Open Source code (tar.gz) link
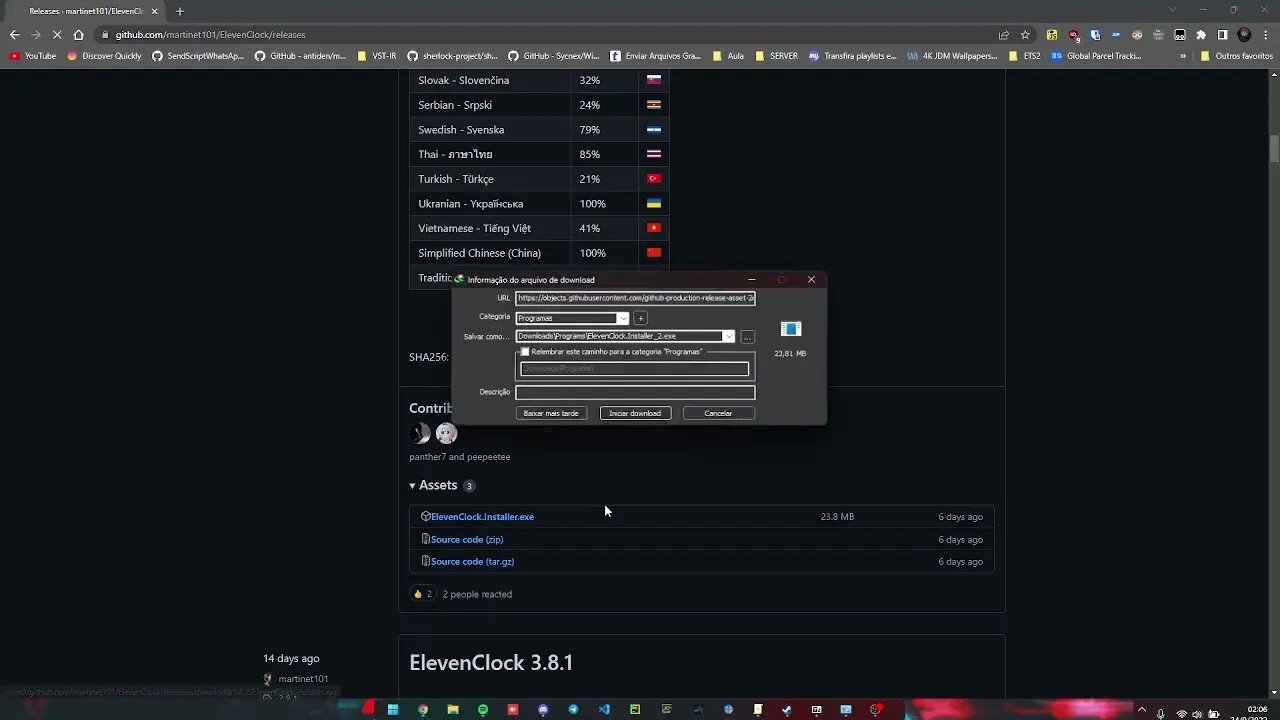This screenshot has height=720, width=1280. 472,562
